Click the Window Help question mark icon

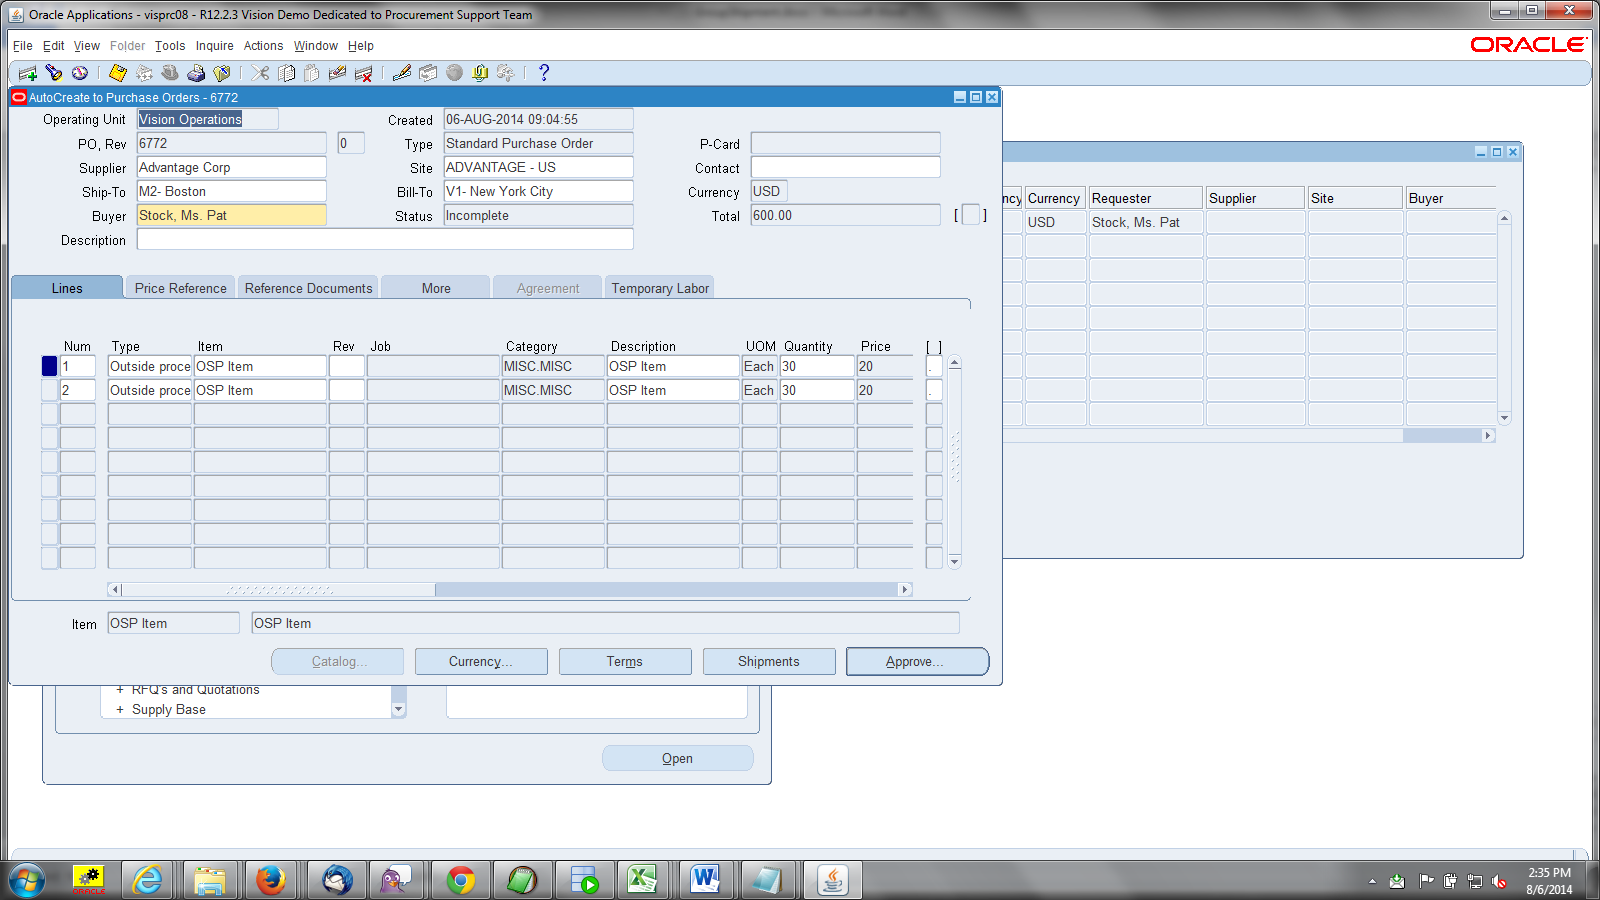(x=544, y=73)
